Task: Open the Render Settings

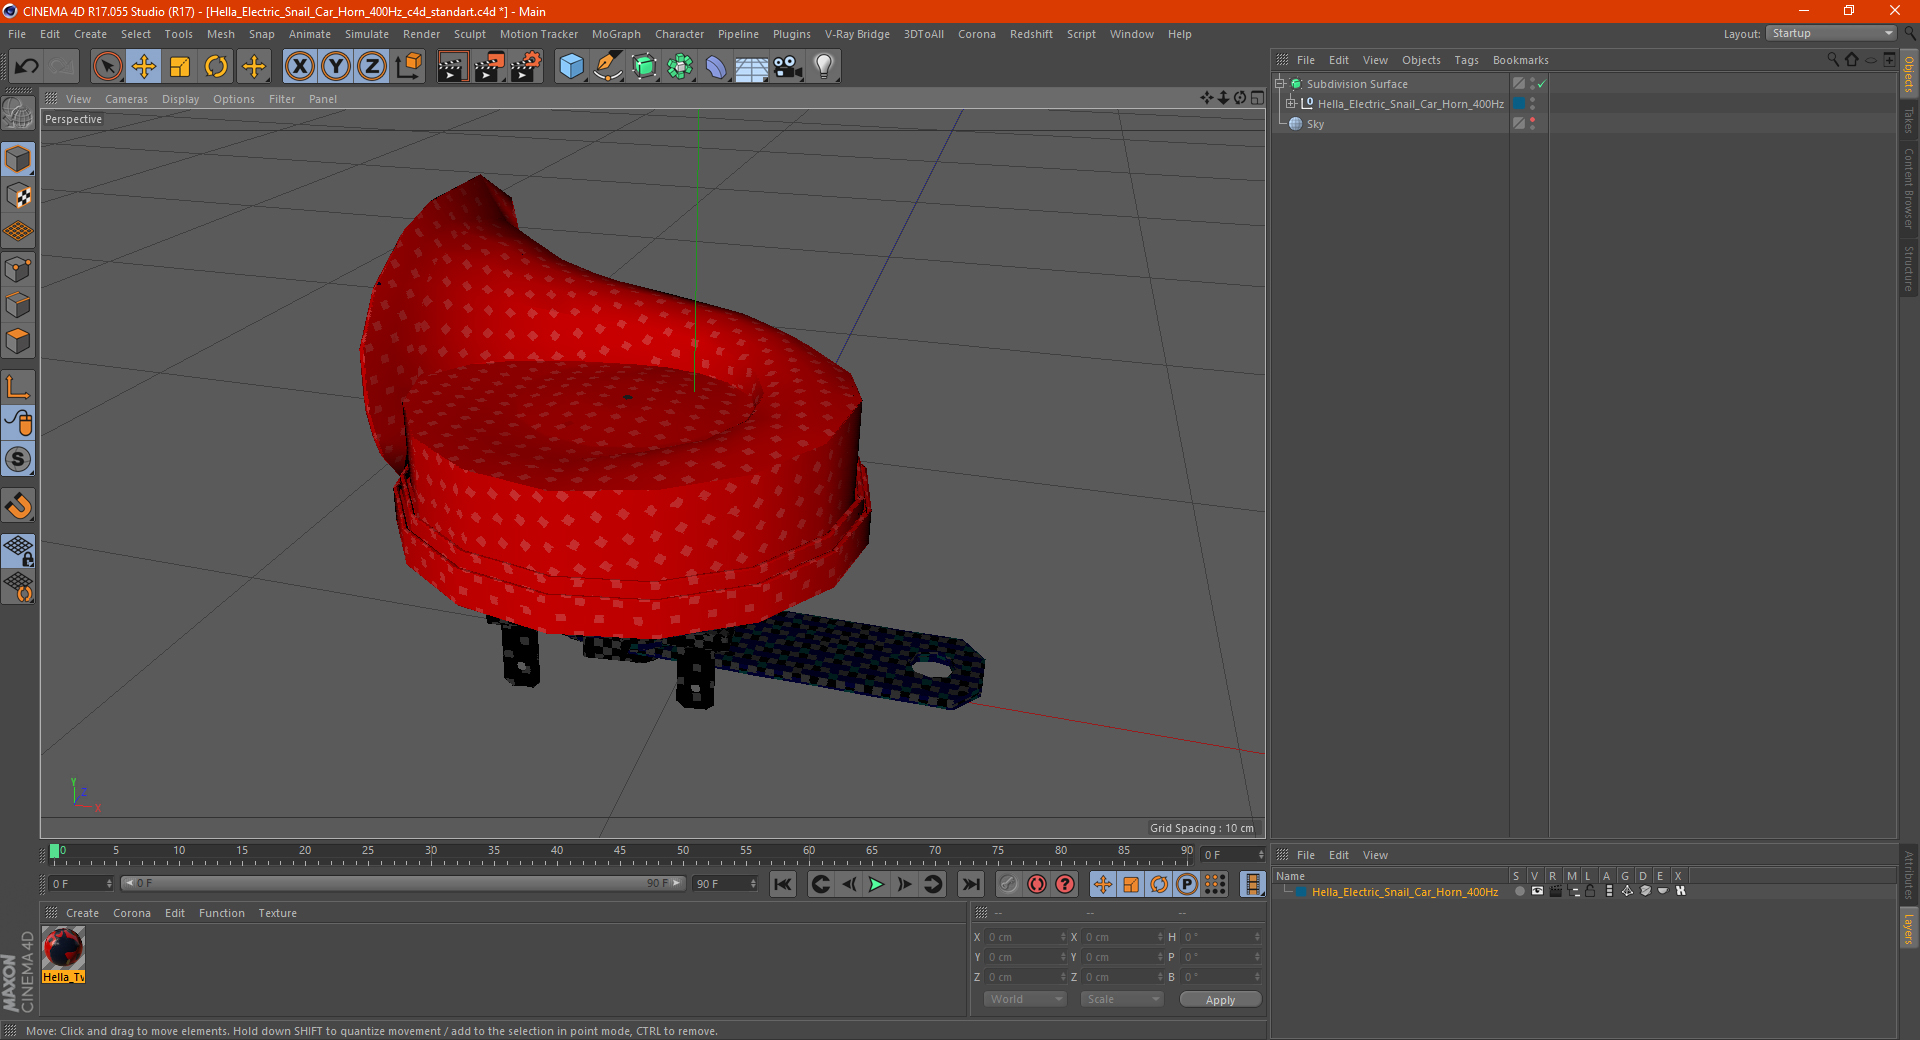Action: coord(526,67)
